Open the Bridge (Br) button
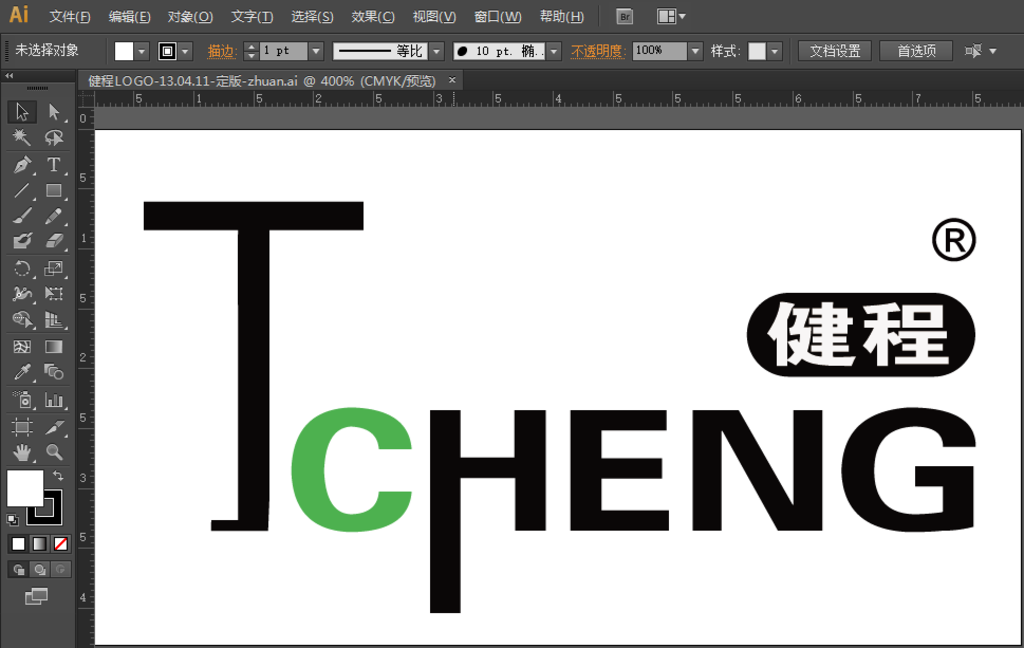 pos(624,16)
